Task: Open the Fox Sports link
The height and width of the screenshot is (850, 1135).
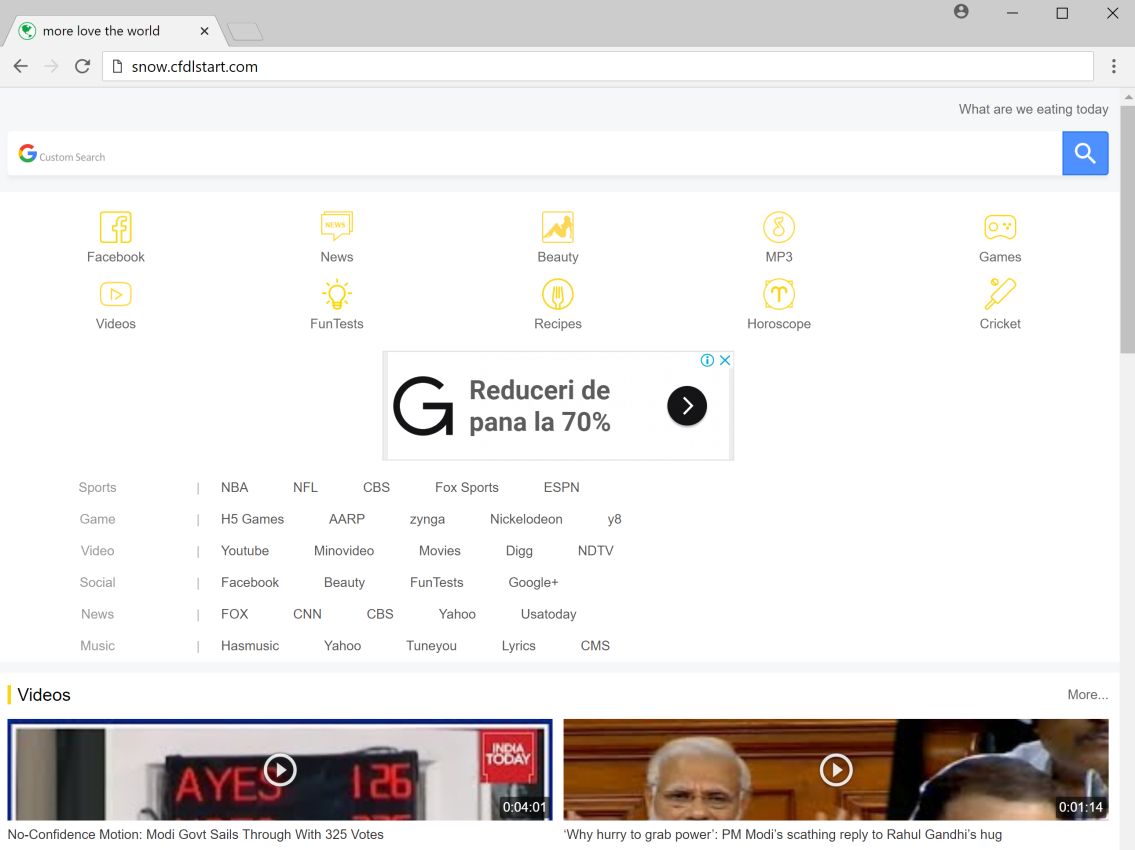Action: point(467,487)
